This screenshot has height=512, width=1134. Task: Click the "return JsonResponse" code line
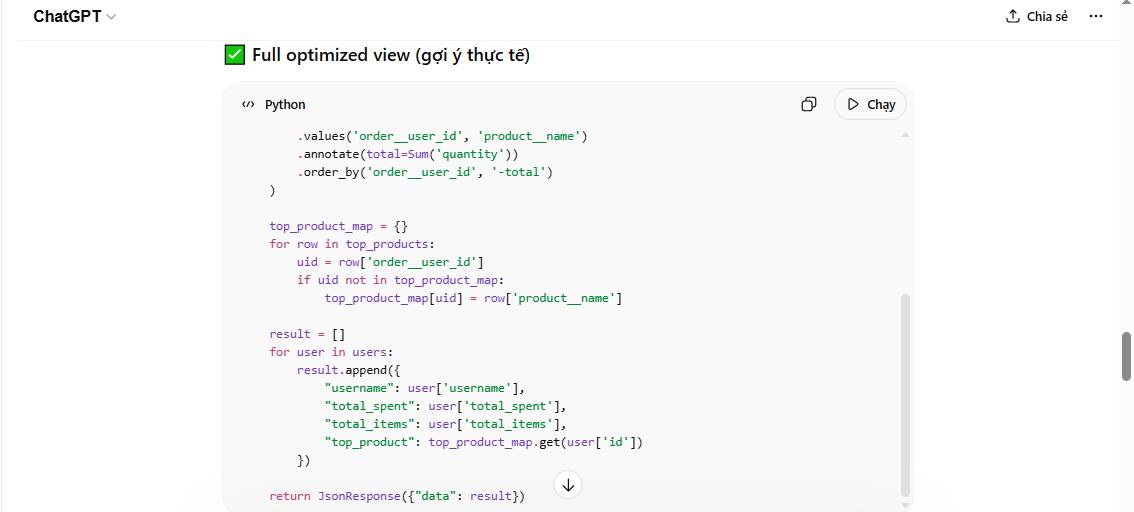click(396, 496)
